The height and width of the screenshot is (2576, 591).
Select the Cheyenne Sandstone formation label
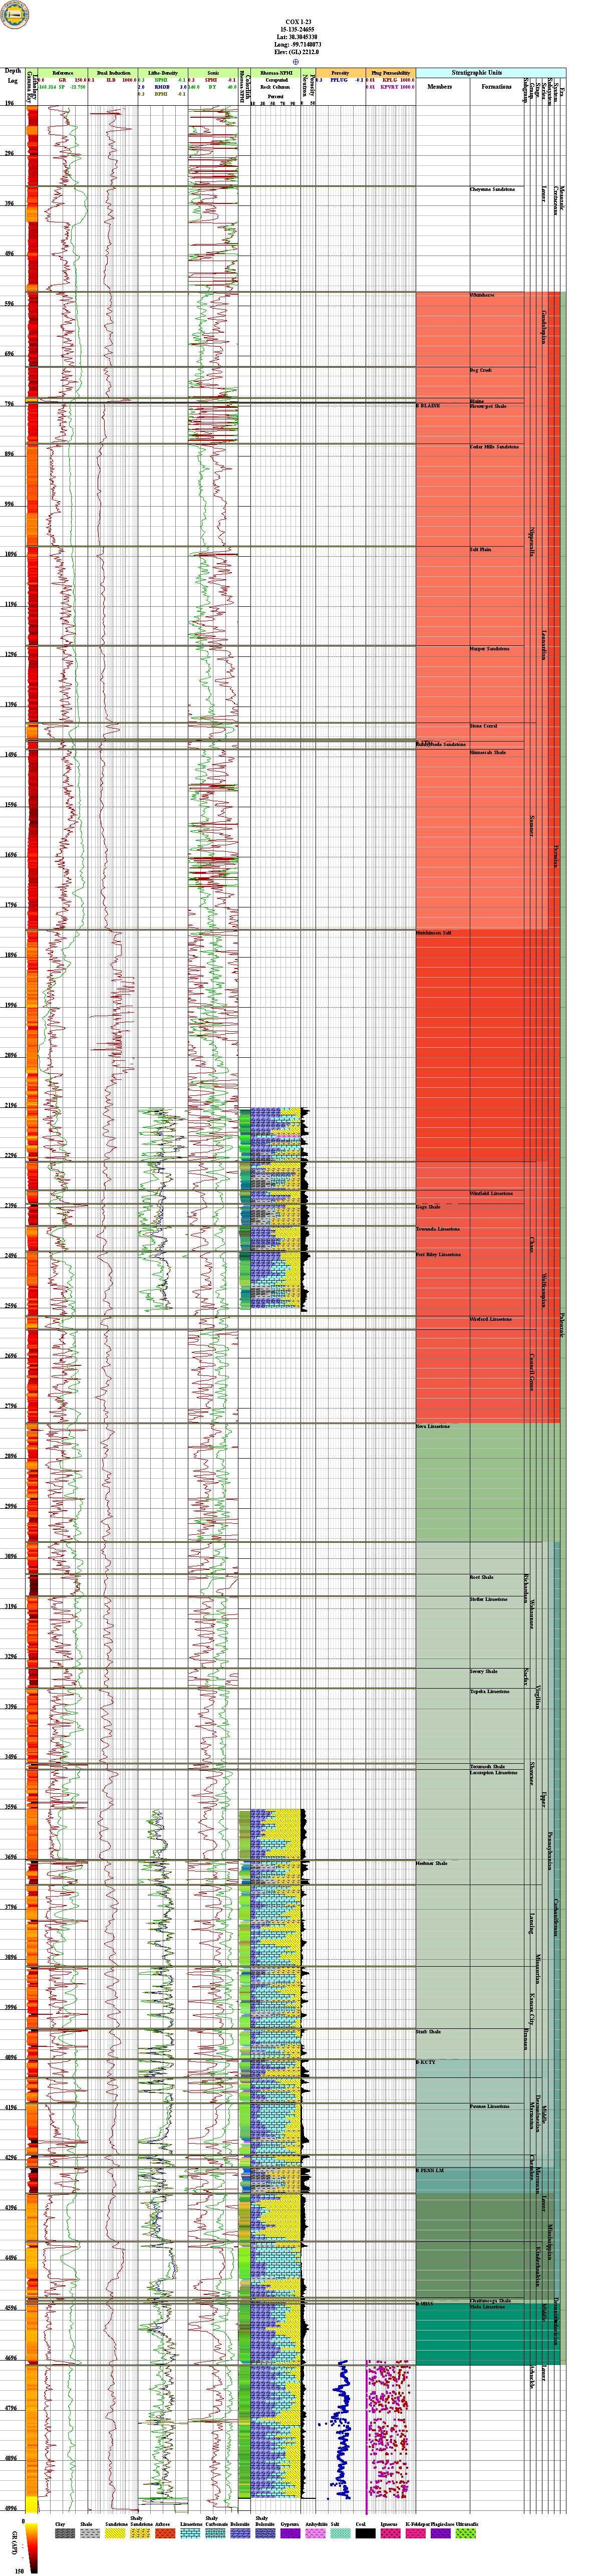[x=493, y=189]
